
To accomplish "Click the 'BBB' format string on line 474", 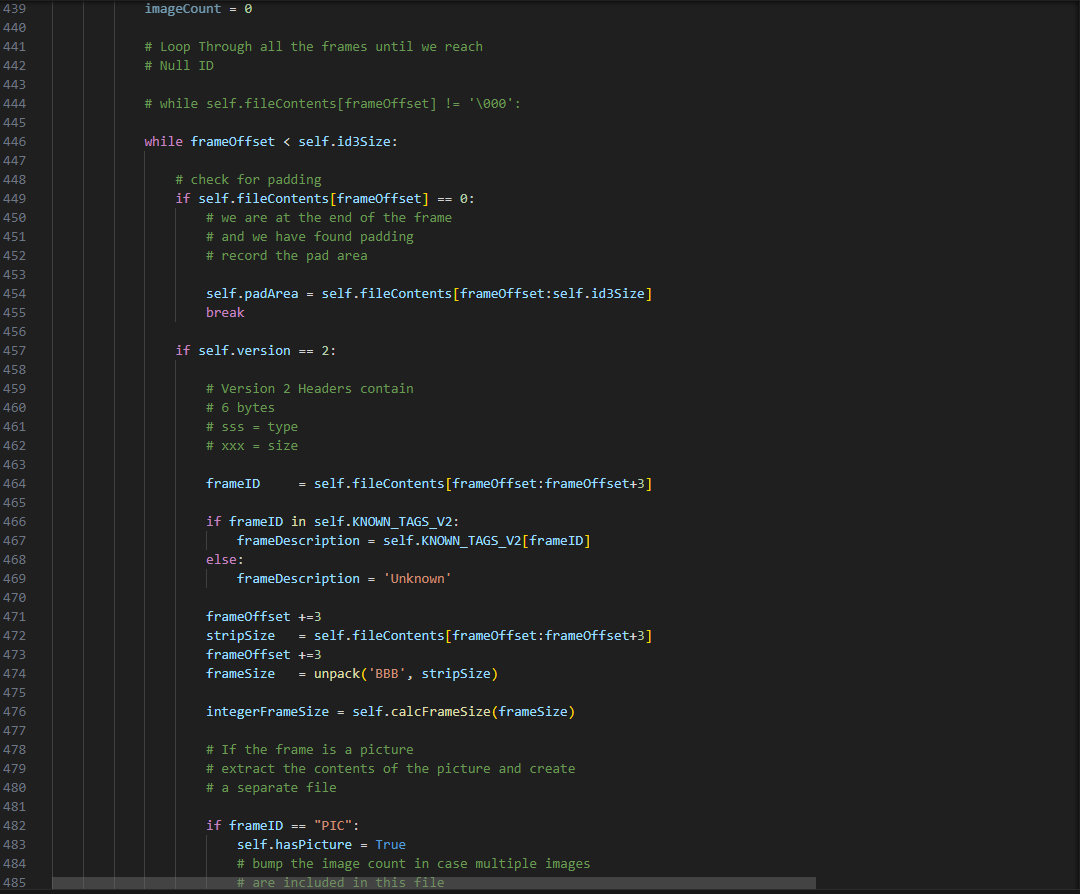I will [x=386, y=673].
